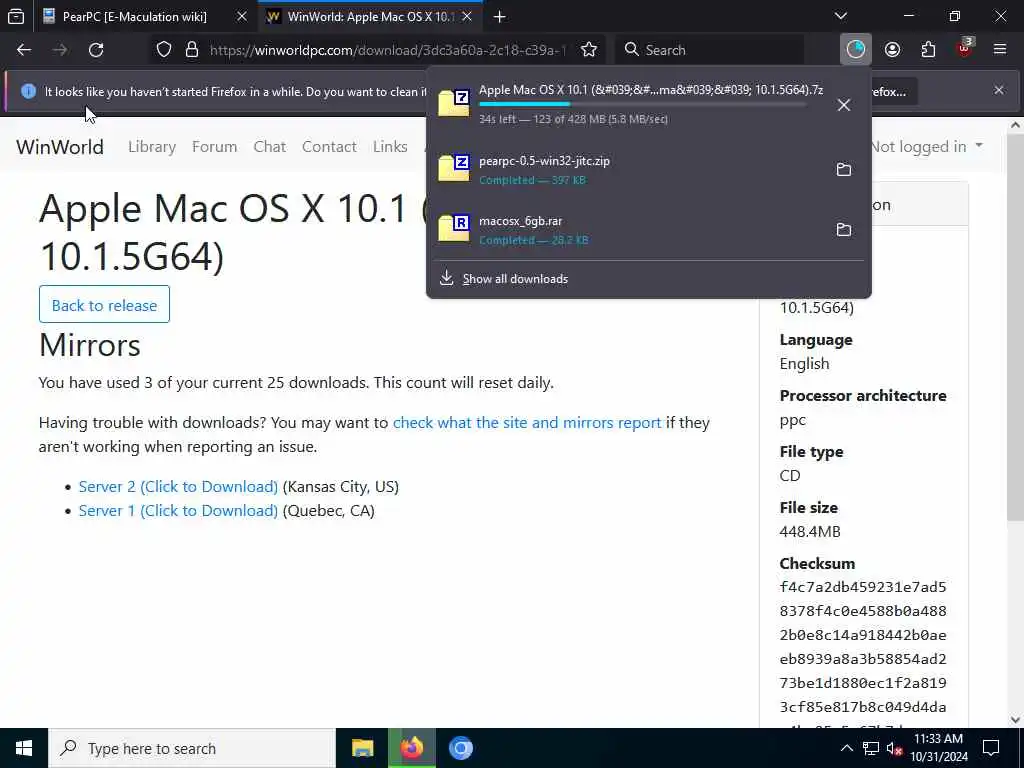The height and width of the screenshot is (768, 1024).
Task: Switch to PearPC E-Maculation wiki tab
Action: [134, 16]
